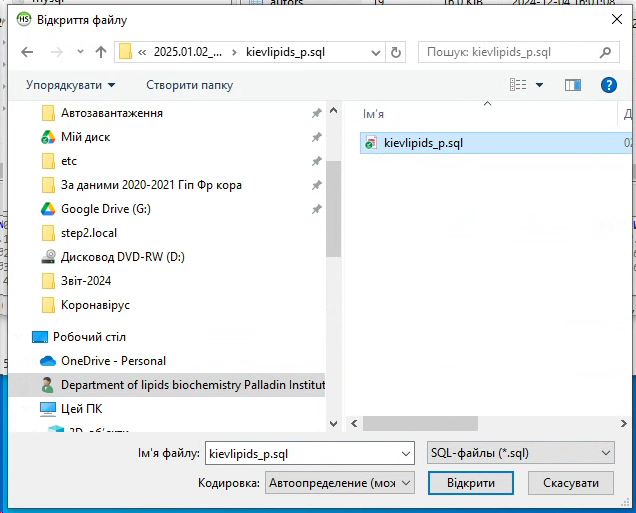This screenshot has width=636, height=513.
Task: Click the pin icon next to etc
Action: [316, 161]
